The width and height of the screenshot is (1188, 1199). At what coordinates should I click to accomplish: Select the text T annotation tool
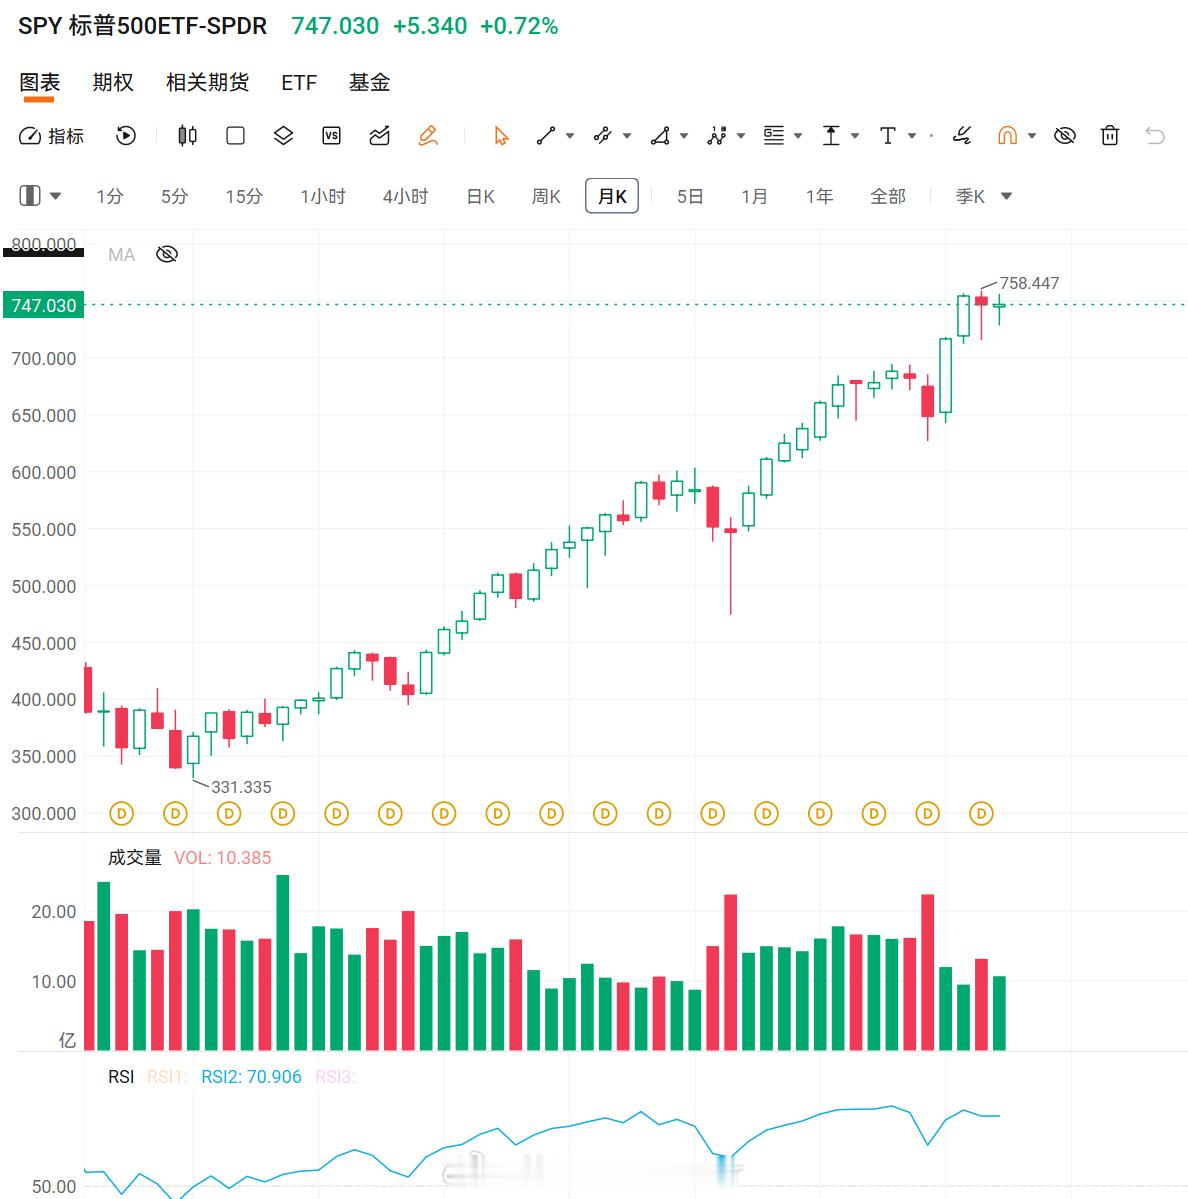point(888,136)
